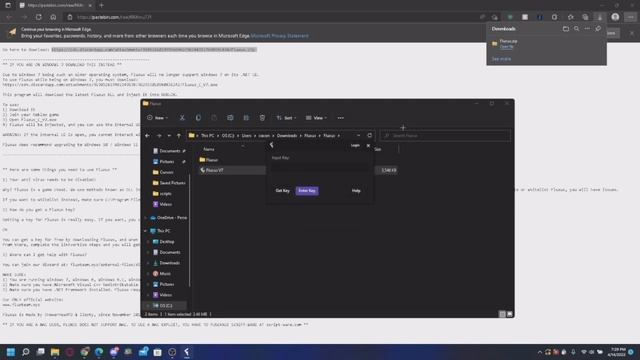Switch to details view in the status bar
Viewport: 640px width, 360px height.
click(502, 314)
